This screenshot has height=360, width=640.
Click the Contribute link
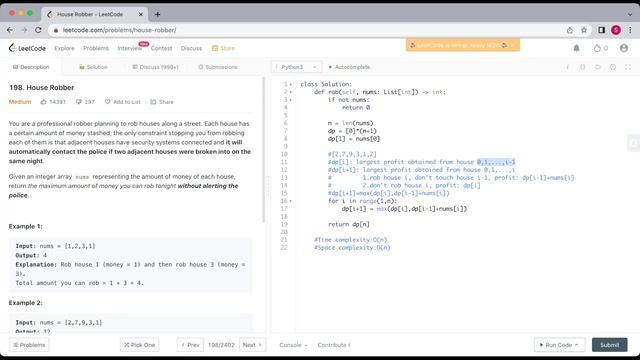point(334,345)
